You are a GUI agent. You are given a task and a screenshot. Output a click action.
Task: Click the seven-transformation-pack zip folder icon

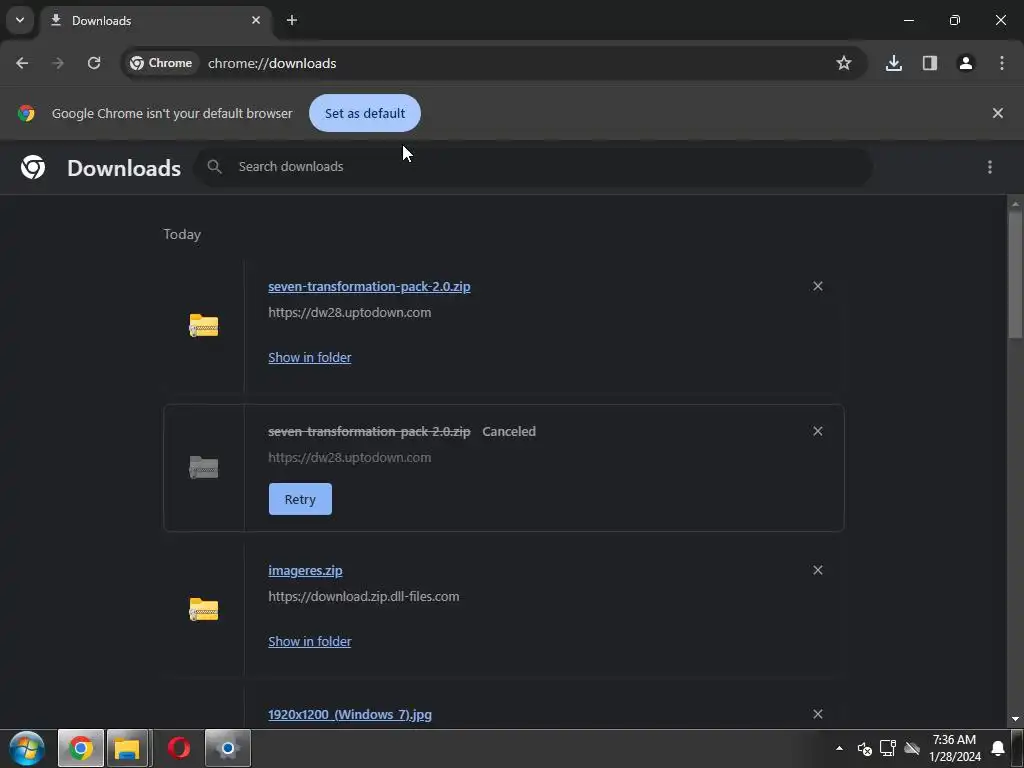(x=204, y=325)
